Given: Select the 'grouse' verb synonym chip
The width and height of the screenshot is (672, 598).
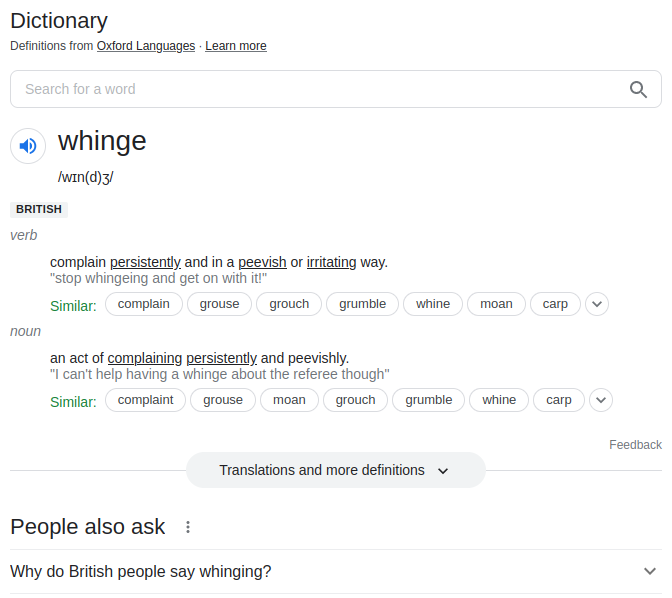Looking at the screenshot, I should click(x=220, y=304).
